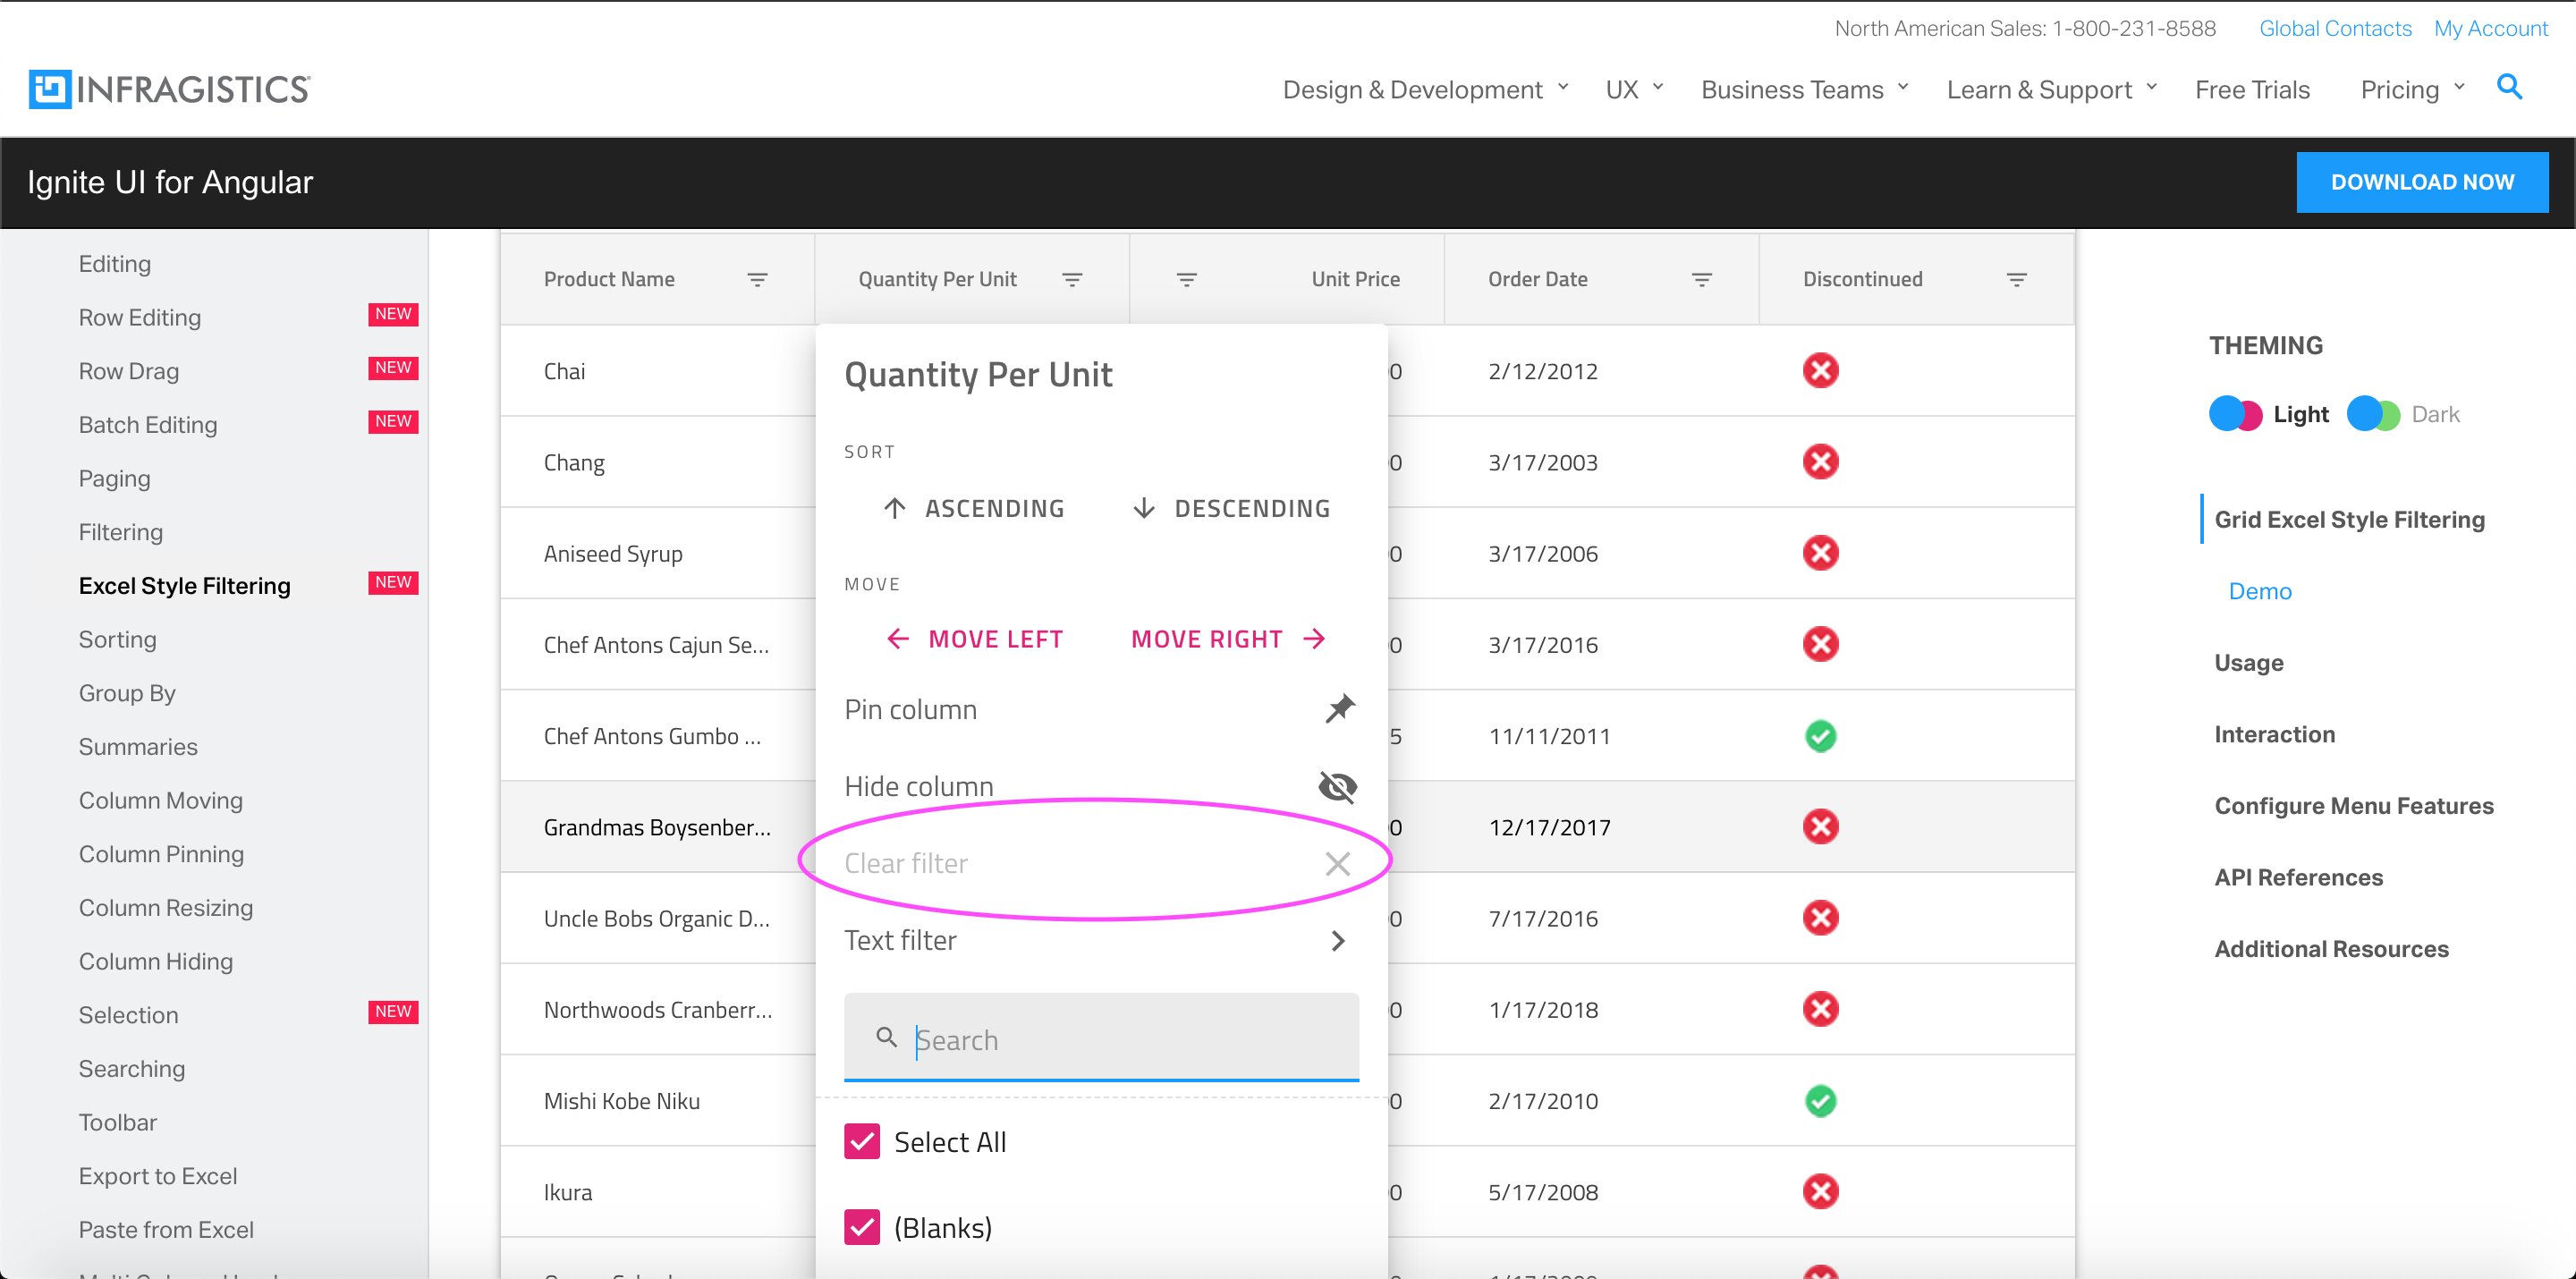
Task: Click the filter icon on Discontinued column
Action: tap(2016, 279)
